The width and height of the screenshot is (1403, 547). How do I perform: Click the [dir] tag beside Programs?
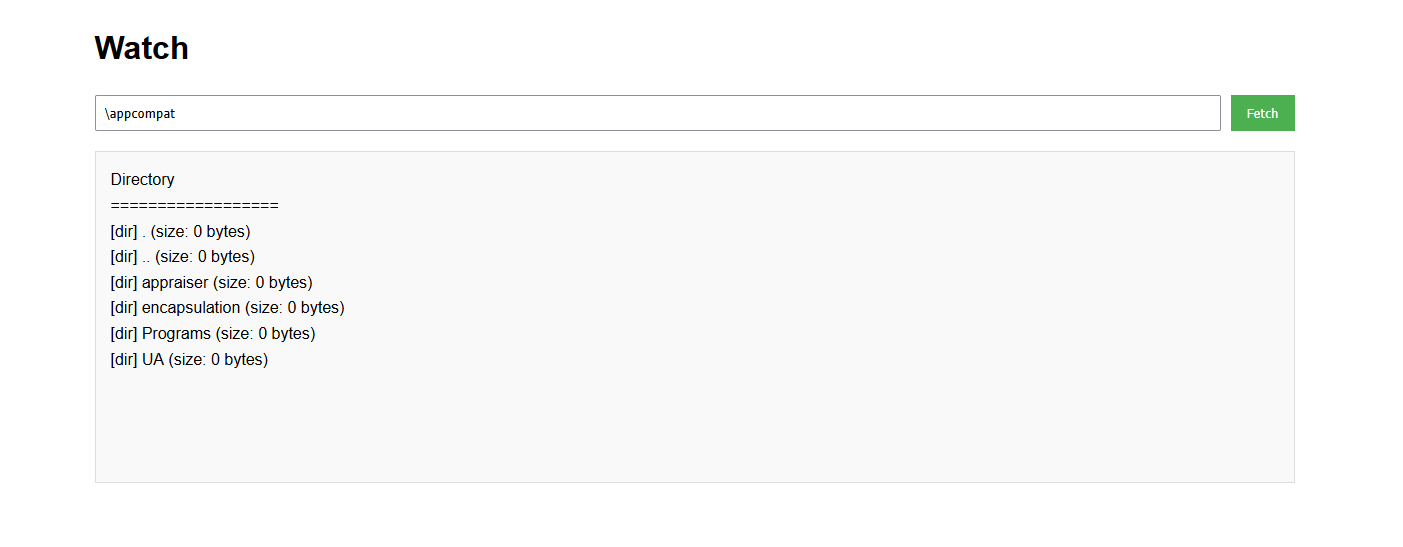click(124, 334)
